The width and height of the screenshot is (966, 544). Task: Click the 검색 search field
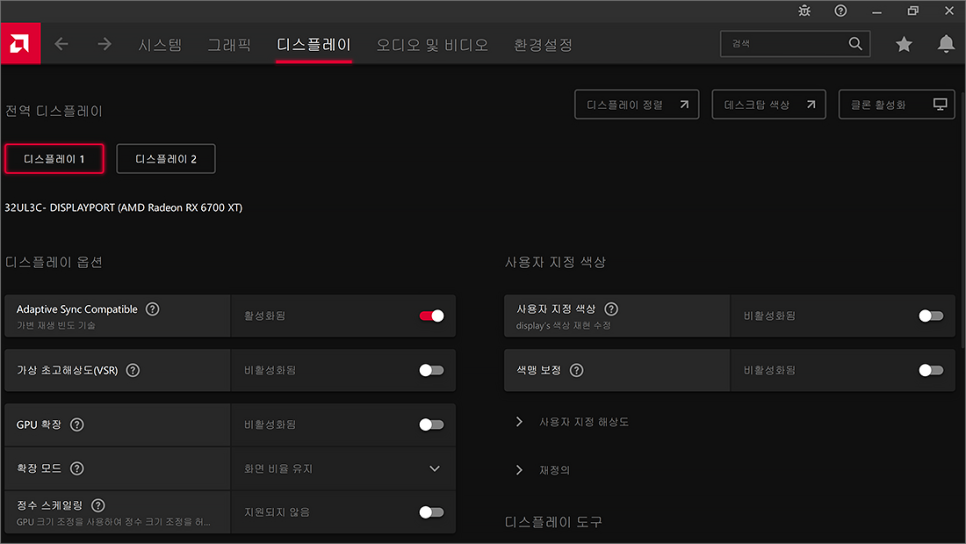[785, 44]
